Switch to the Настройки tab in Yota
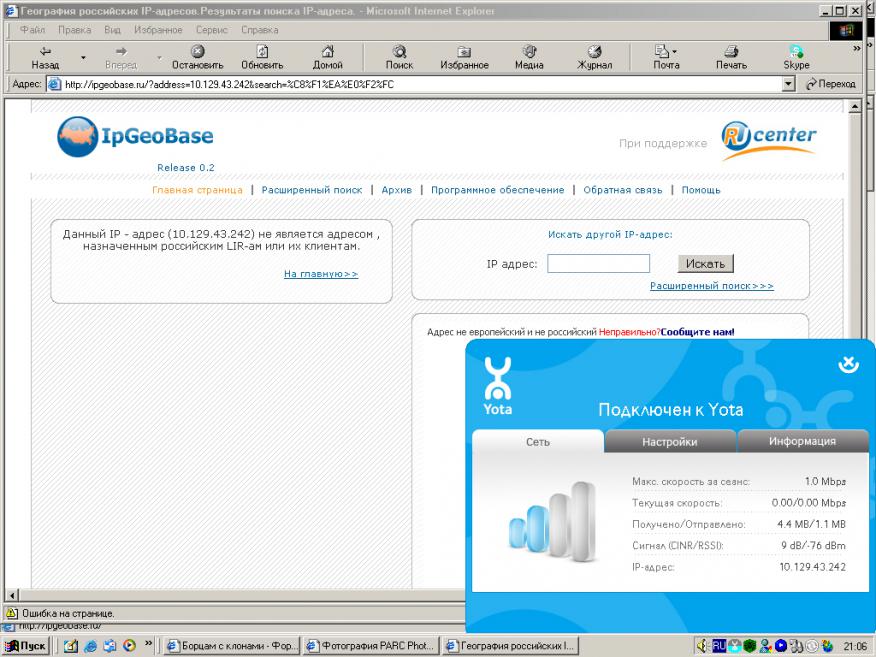The image size is (876, 657). click(670, 441)
